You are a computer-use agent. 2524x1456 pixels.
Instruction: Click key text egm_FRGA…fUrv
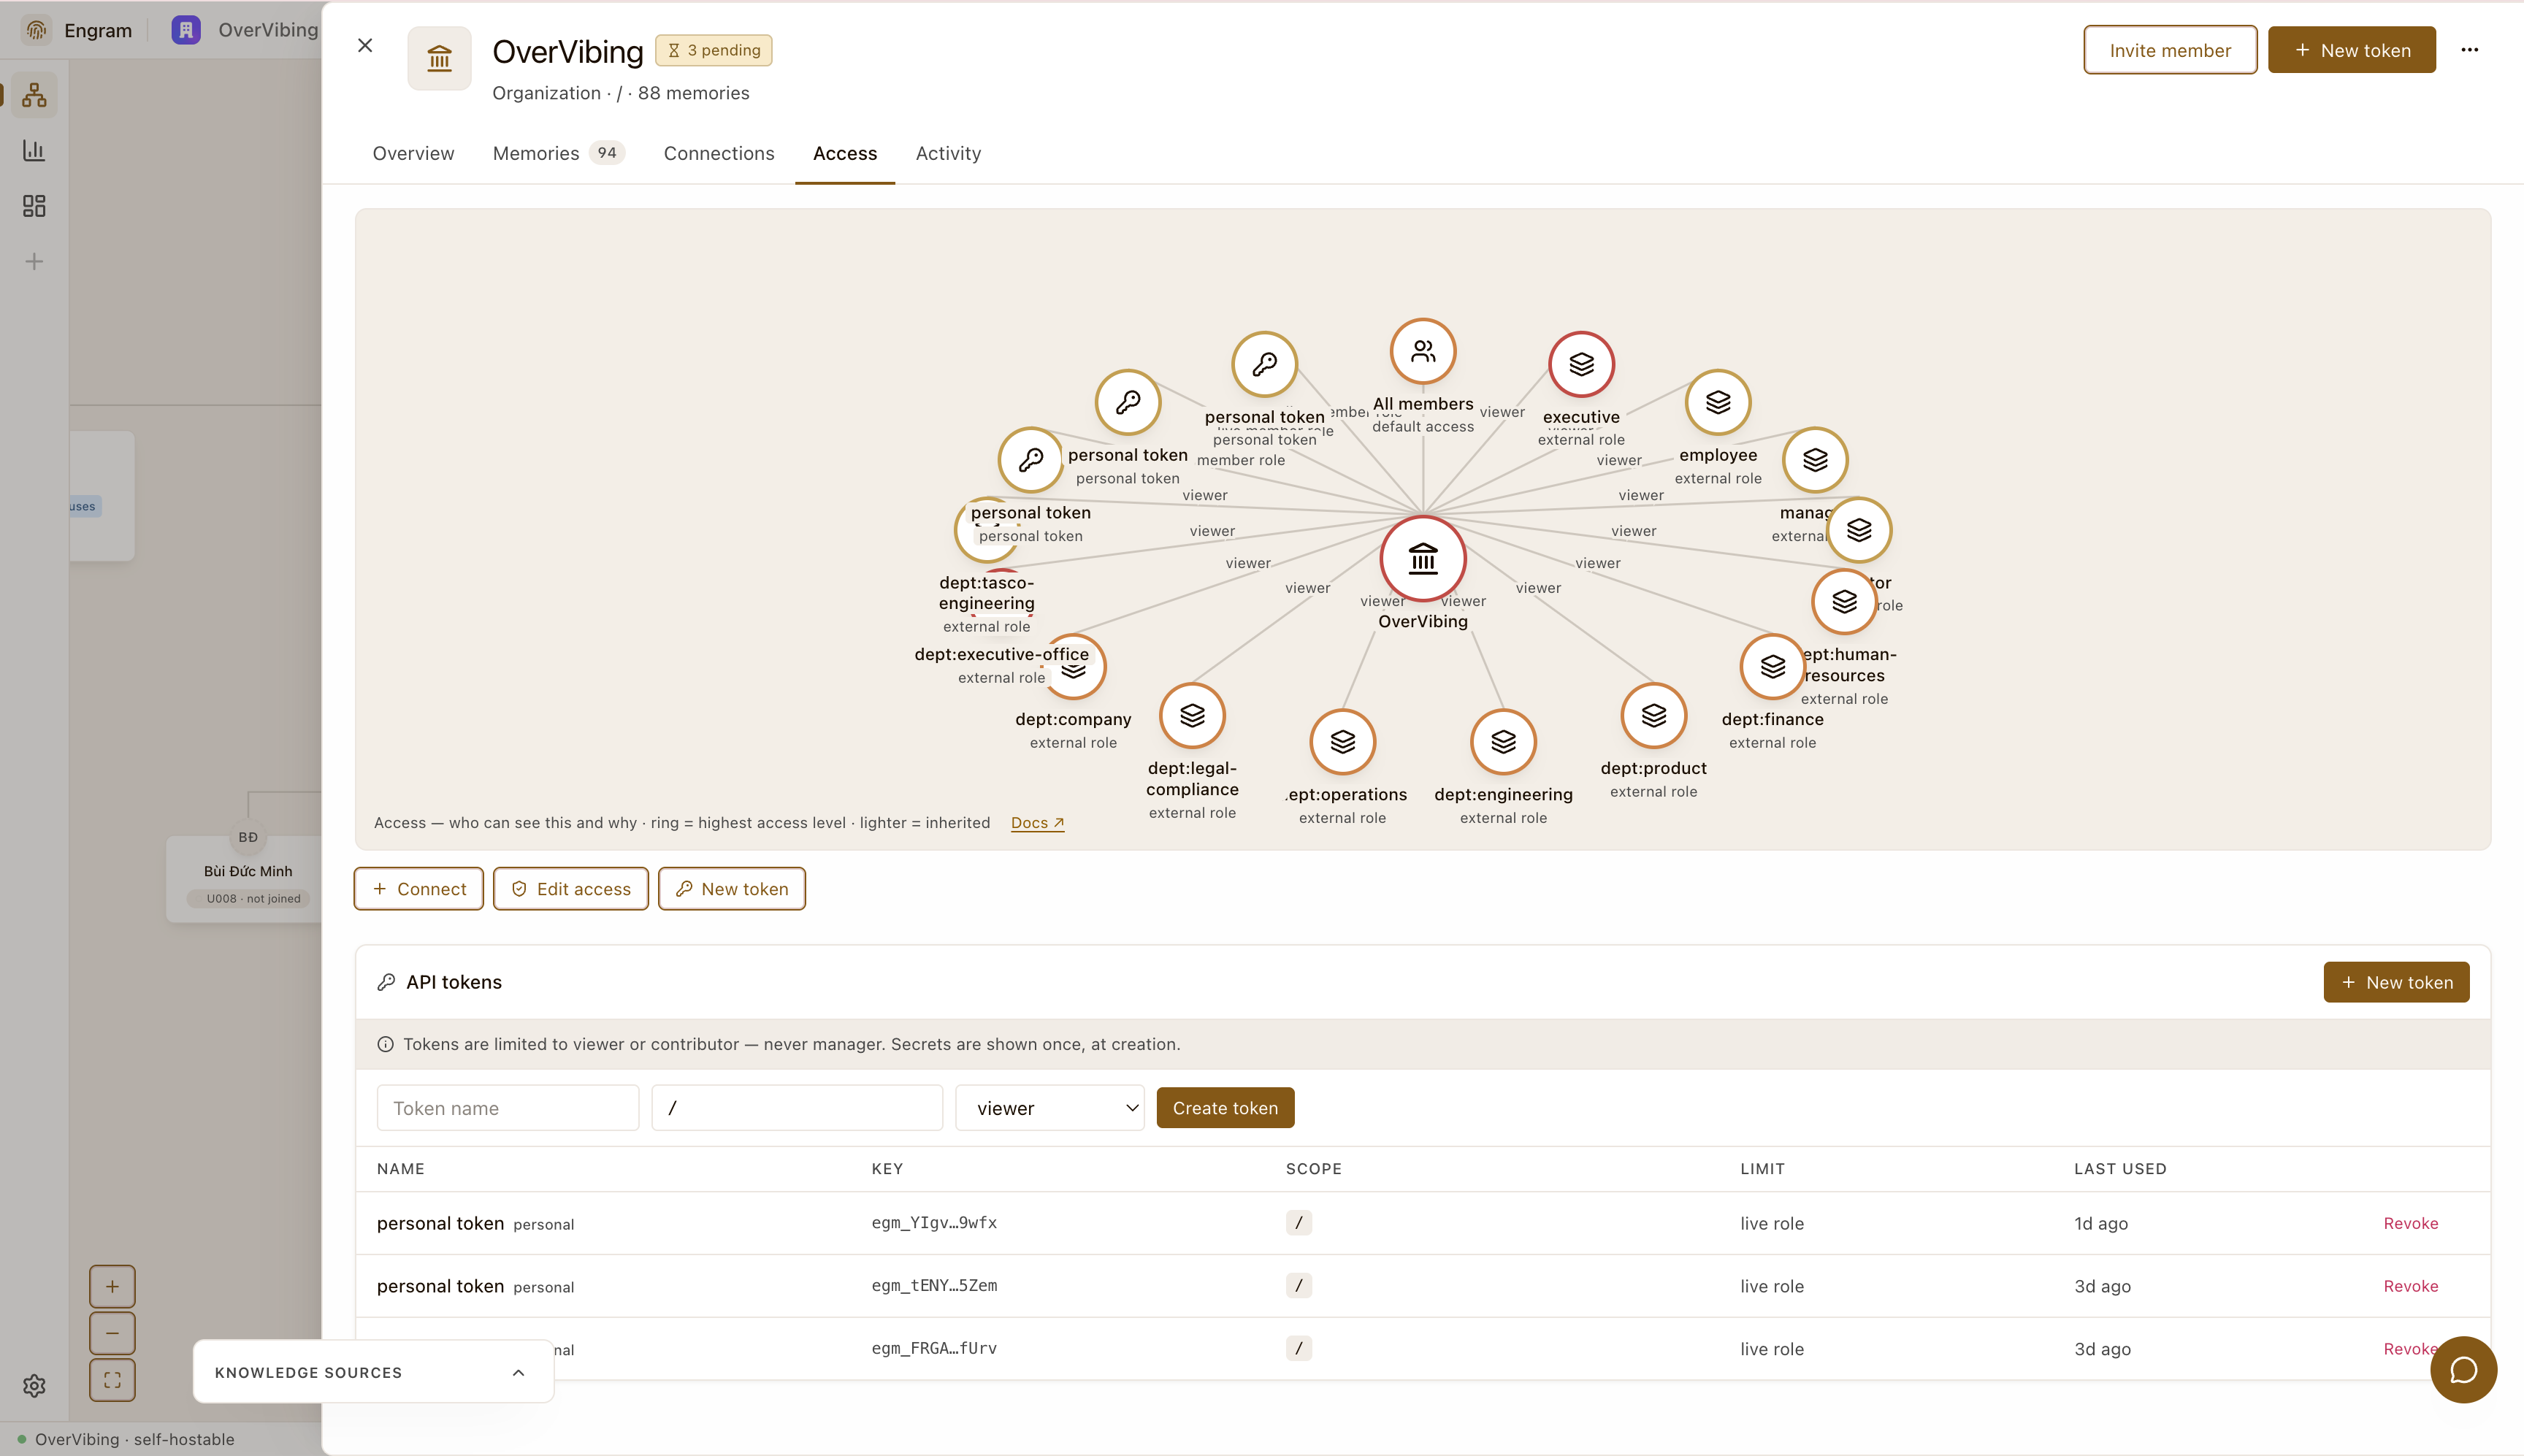tap(934, 1349)
